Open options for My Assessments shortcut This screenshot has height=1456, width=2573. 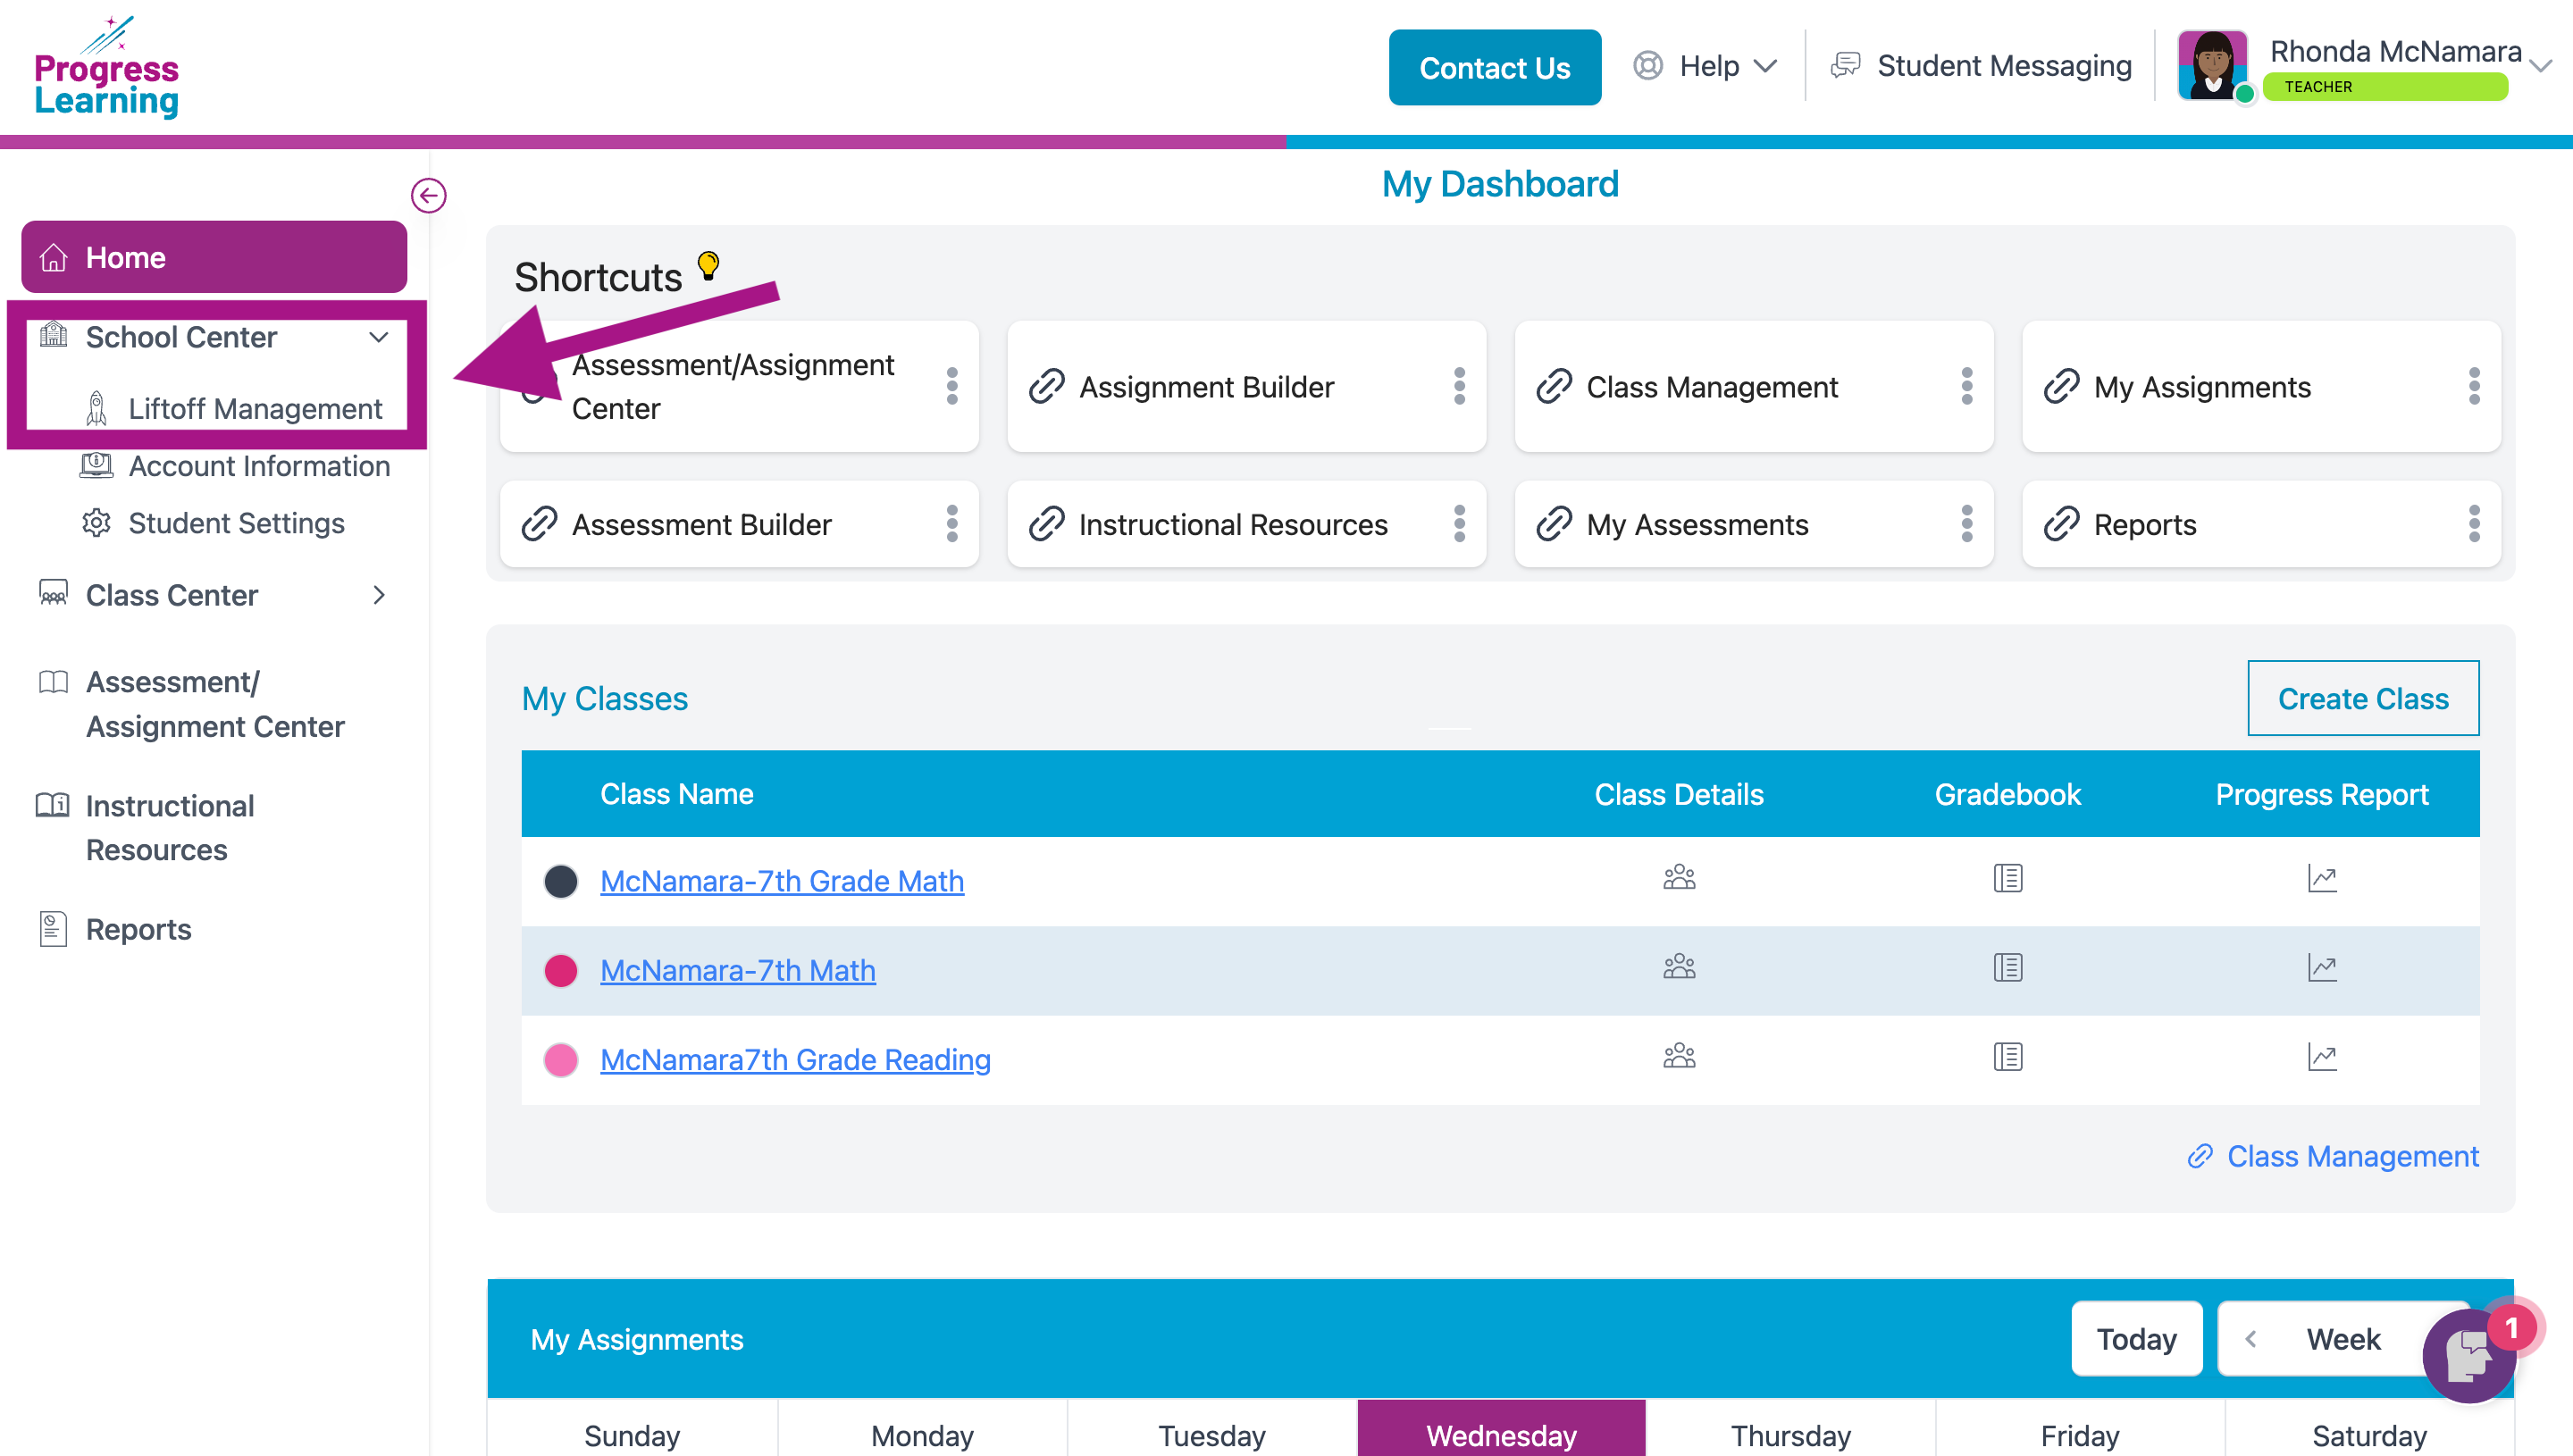click(1966, 524)
